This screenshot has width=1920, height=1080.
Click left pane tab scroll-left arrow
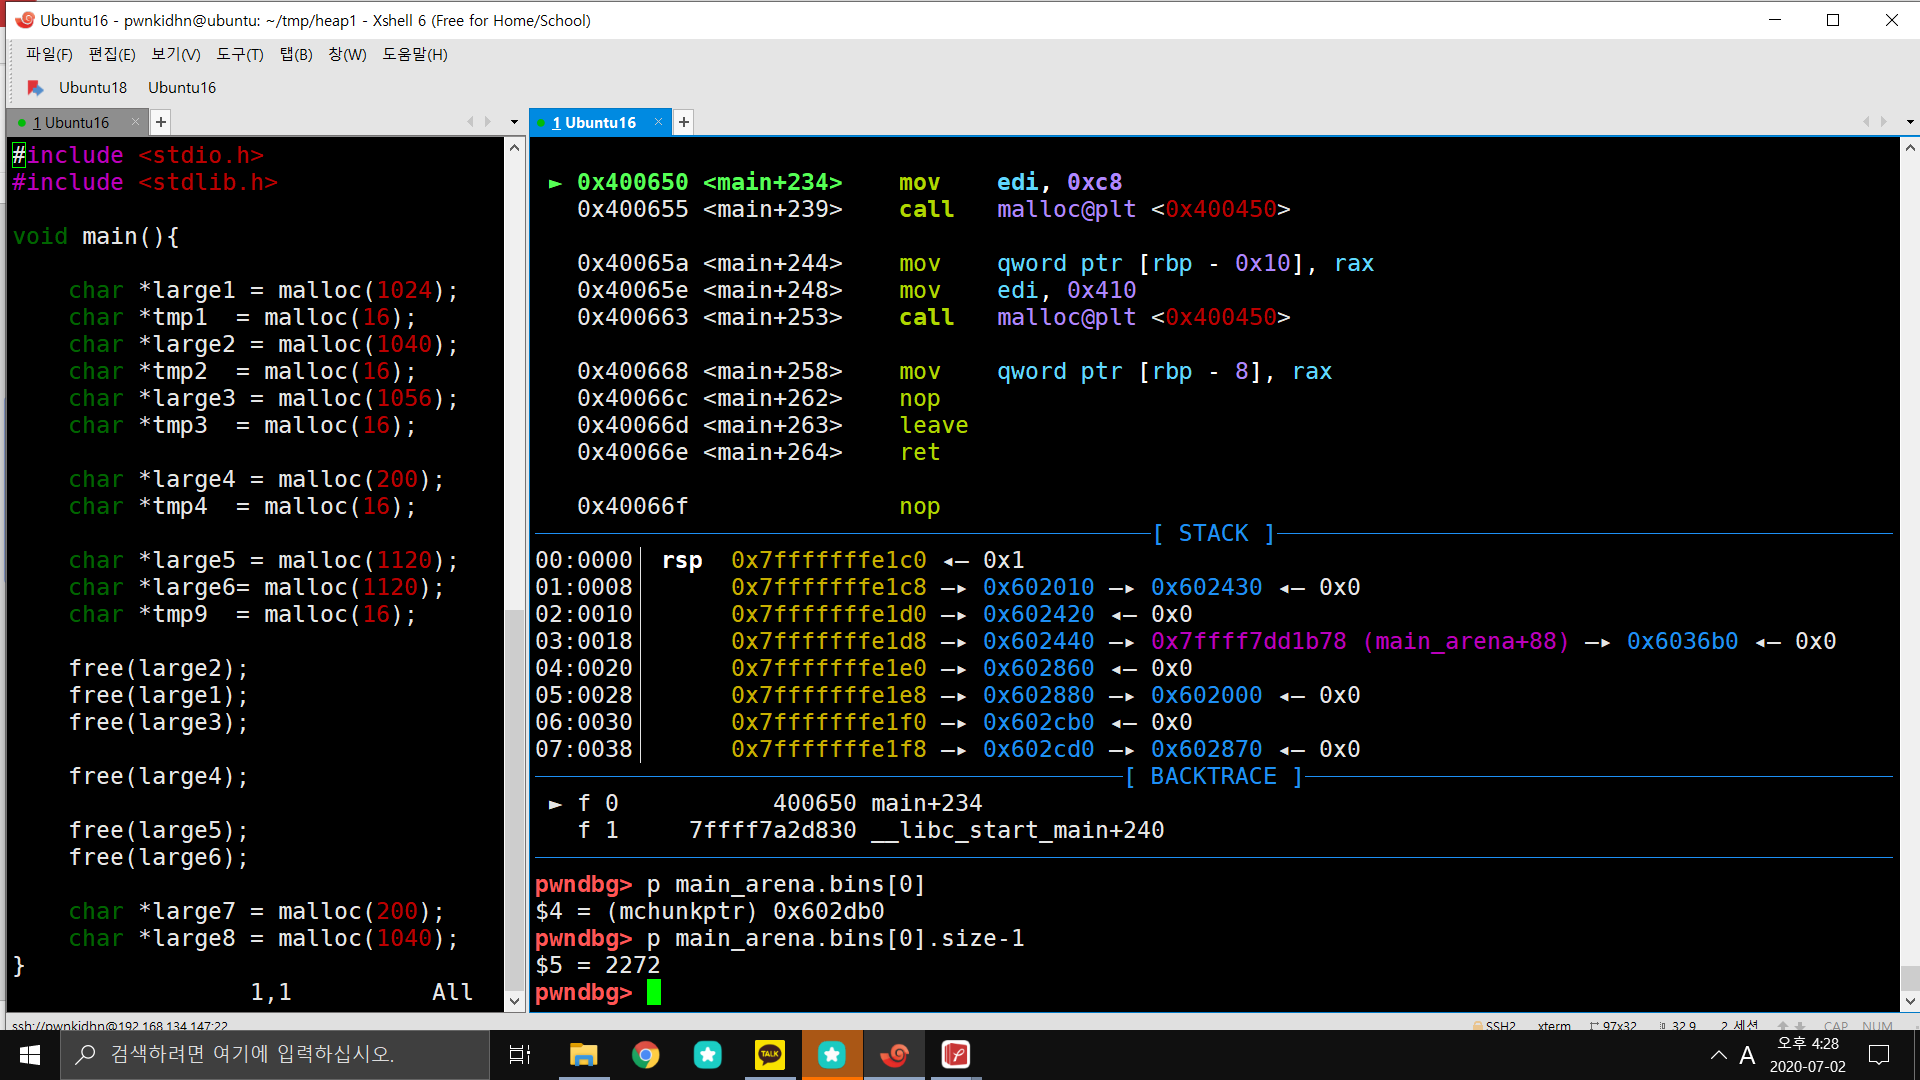coord(470,122)
